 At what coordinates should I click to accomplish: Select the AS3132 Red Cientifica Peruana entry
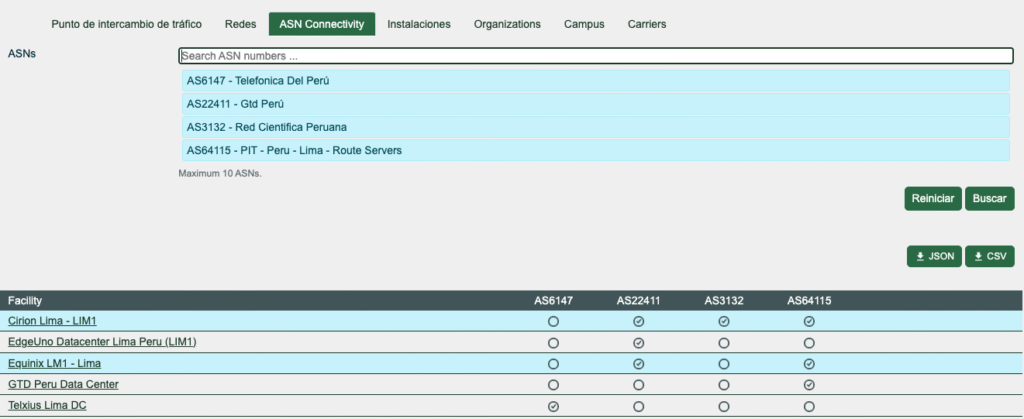pos(594,127)
